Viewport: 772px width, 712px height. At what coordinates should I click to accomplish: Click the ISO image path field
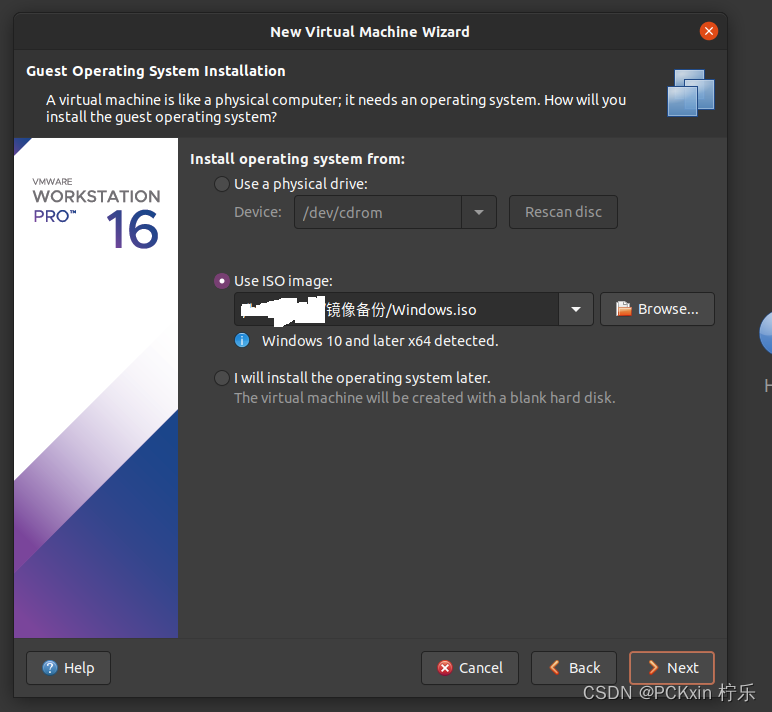(396, 309)
